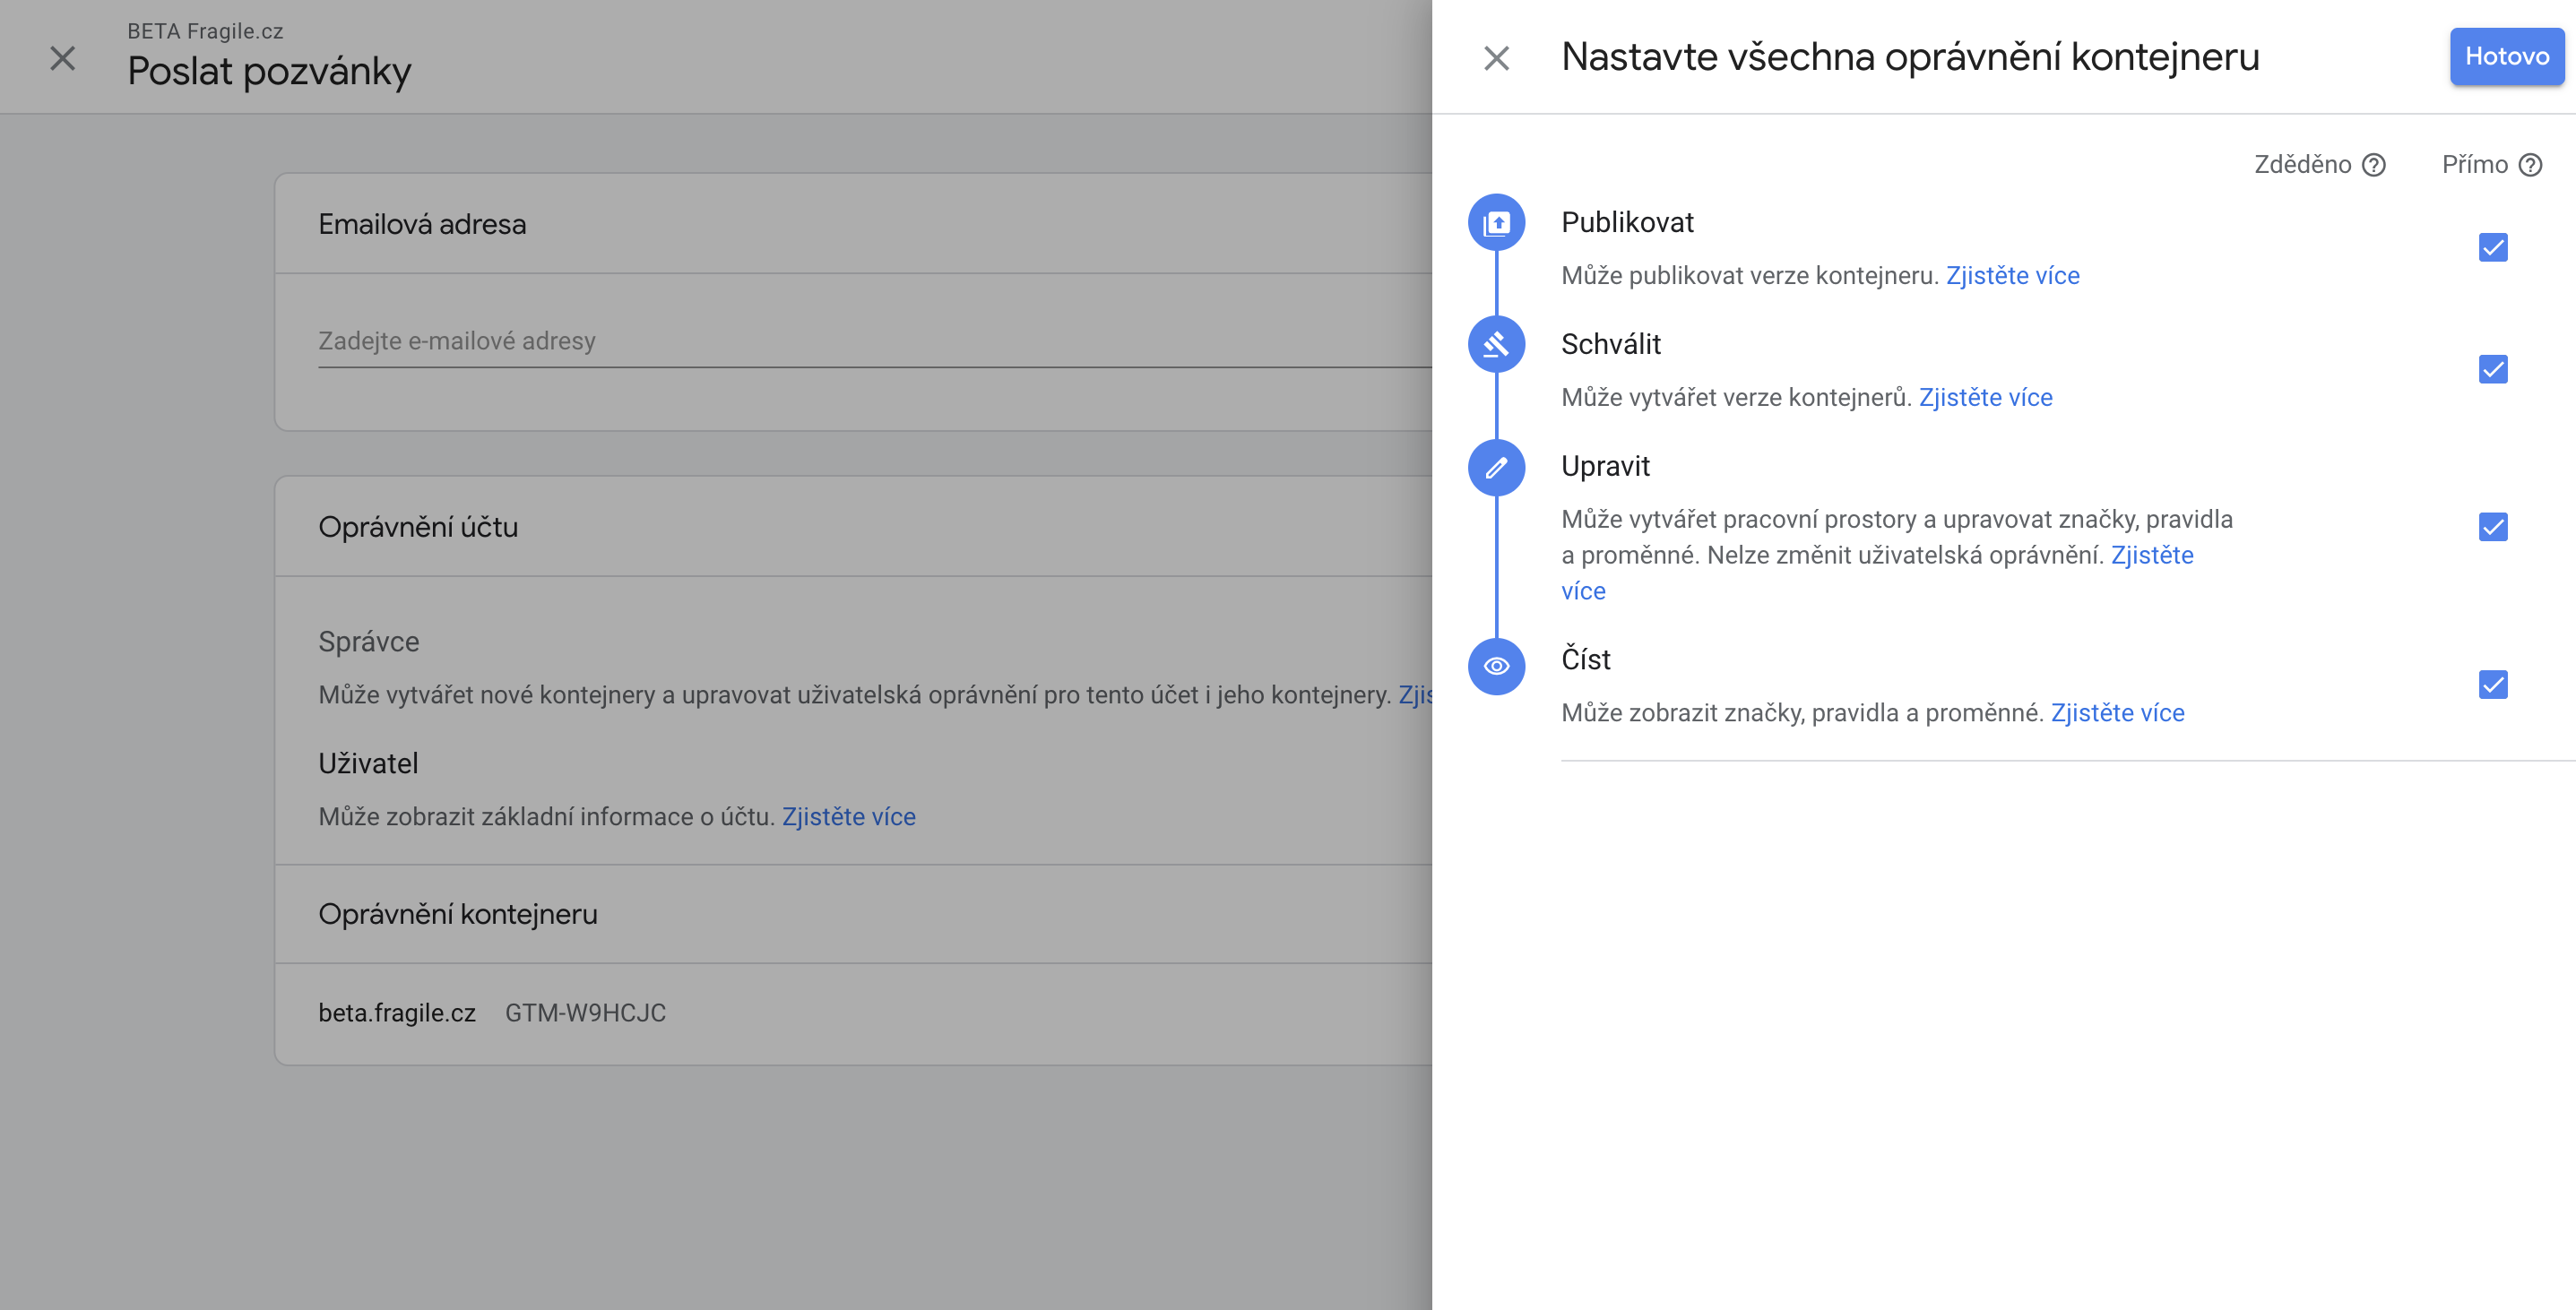Click the Upravit pencil icon

click(1496, 467)
